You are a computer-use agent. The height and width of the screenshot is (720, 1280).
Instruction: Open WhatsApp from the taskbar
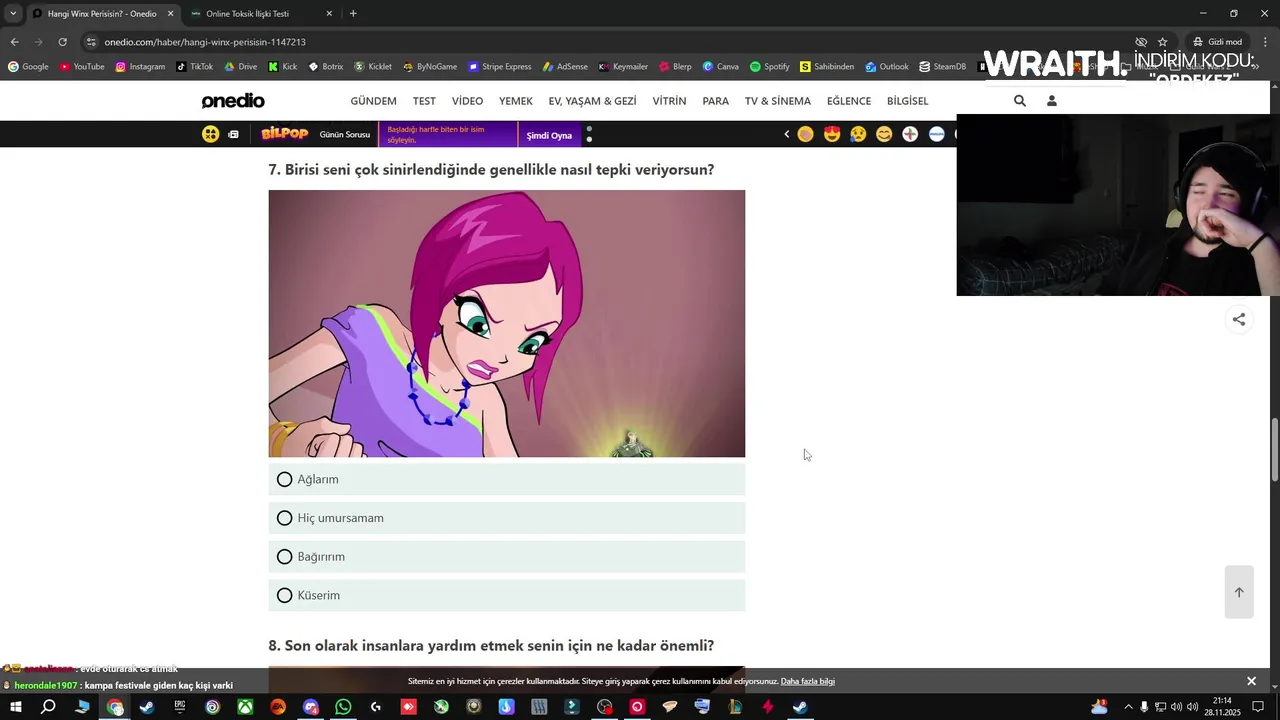click(x=343, y=707)
